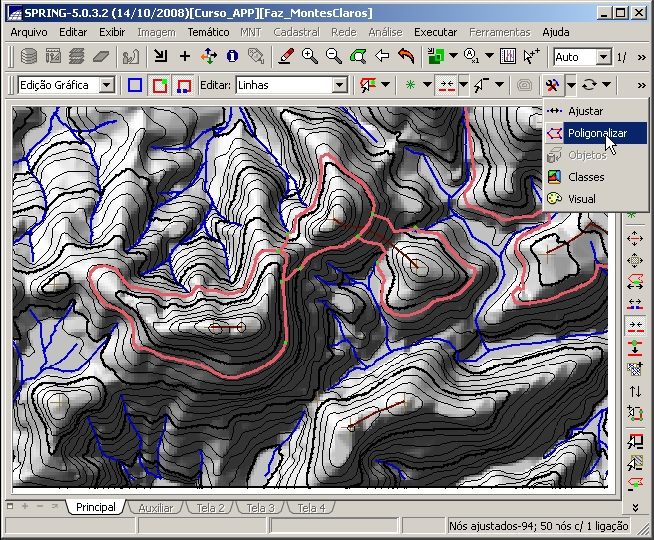The image size is (654, 540).
Task: Click the info tool icon
Action: tap(232, 57)
